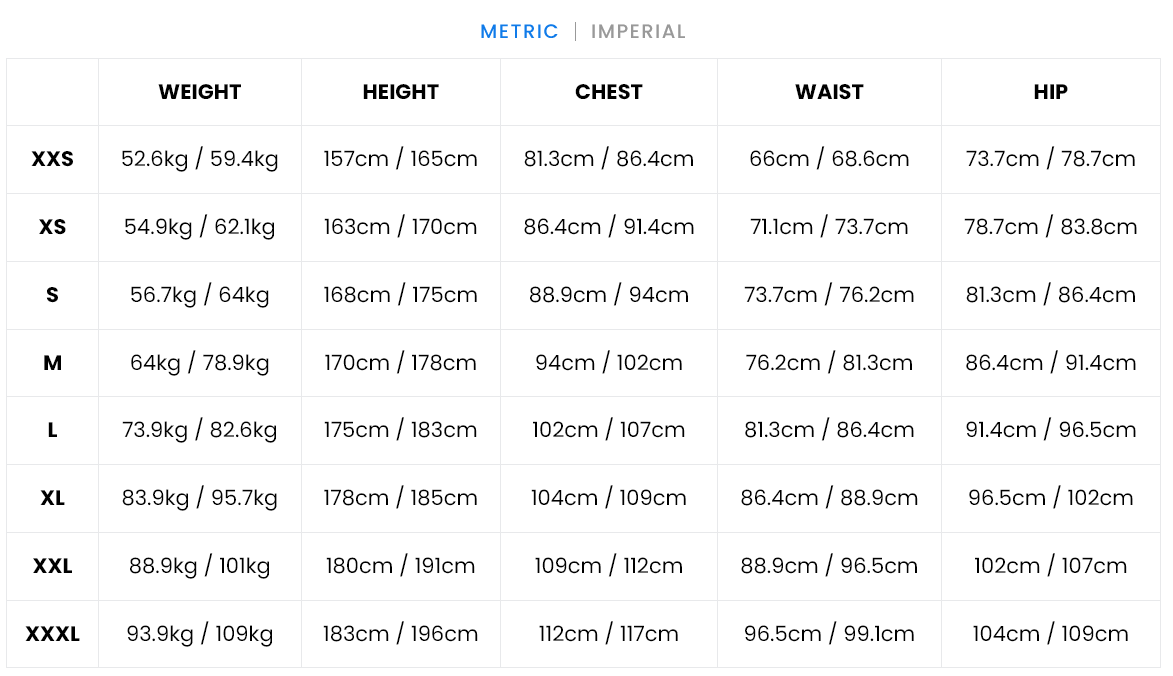Click the L chest cell 102cm / 107cm
This screenshot has width=1173, height=676.
coord(608,430)
